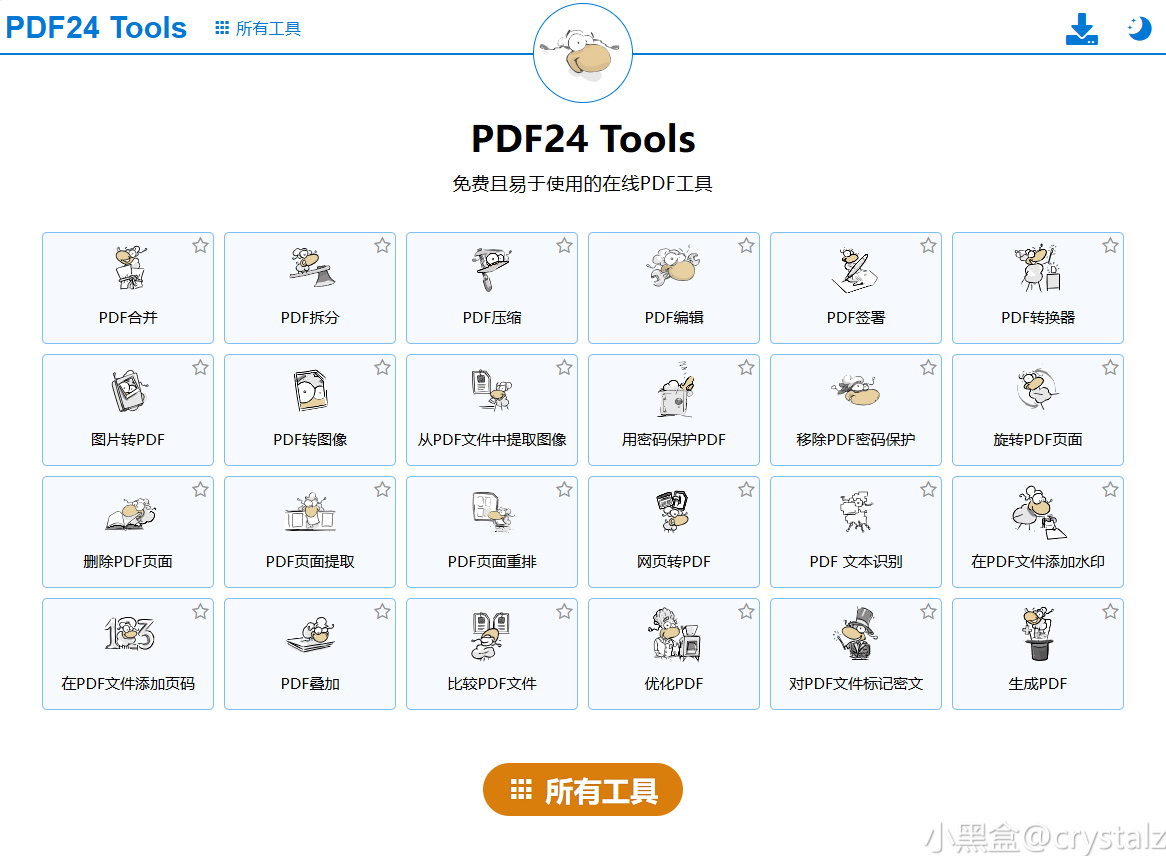Click the PDF叠加 label text
Viewport: 1166px width, 856px height.
[x=310, y=683]
